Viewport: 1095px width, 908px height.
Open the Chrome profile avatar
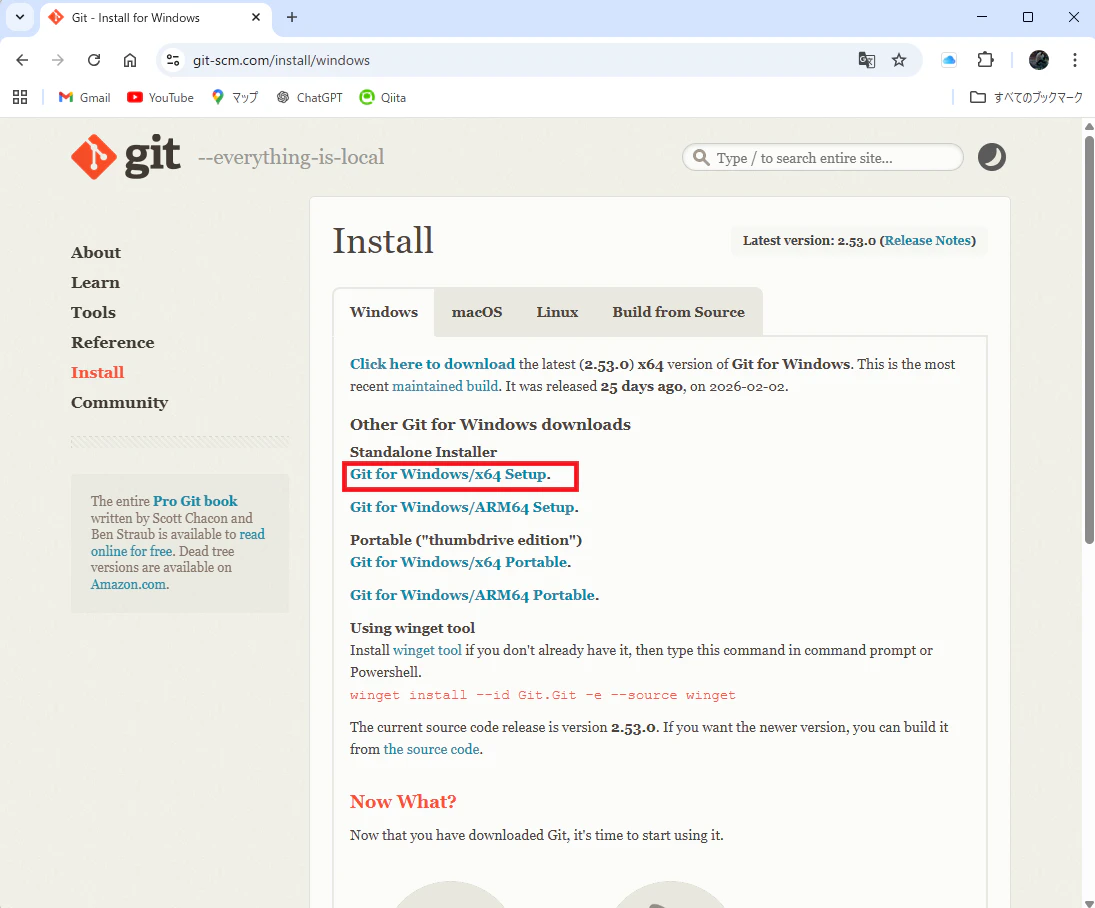click(1038, 60)
